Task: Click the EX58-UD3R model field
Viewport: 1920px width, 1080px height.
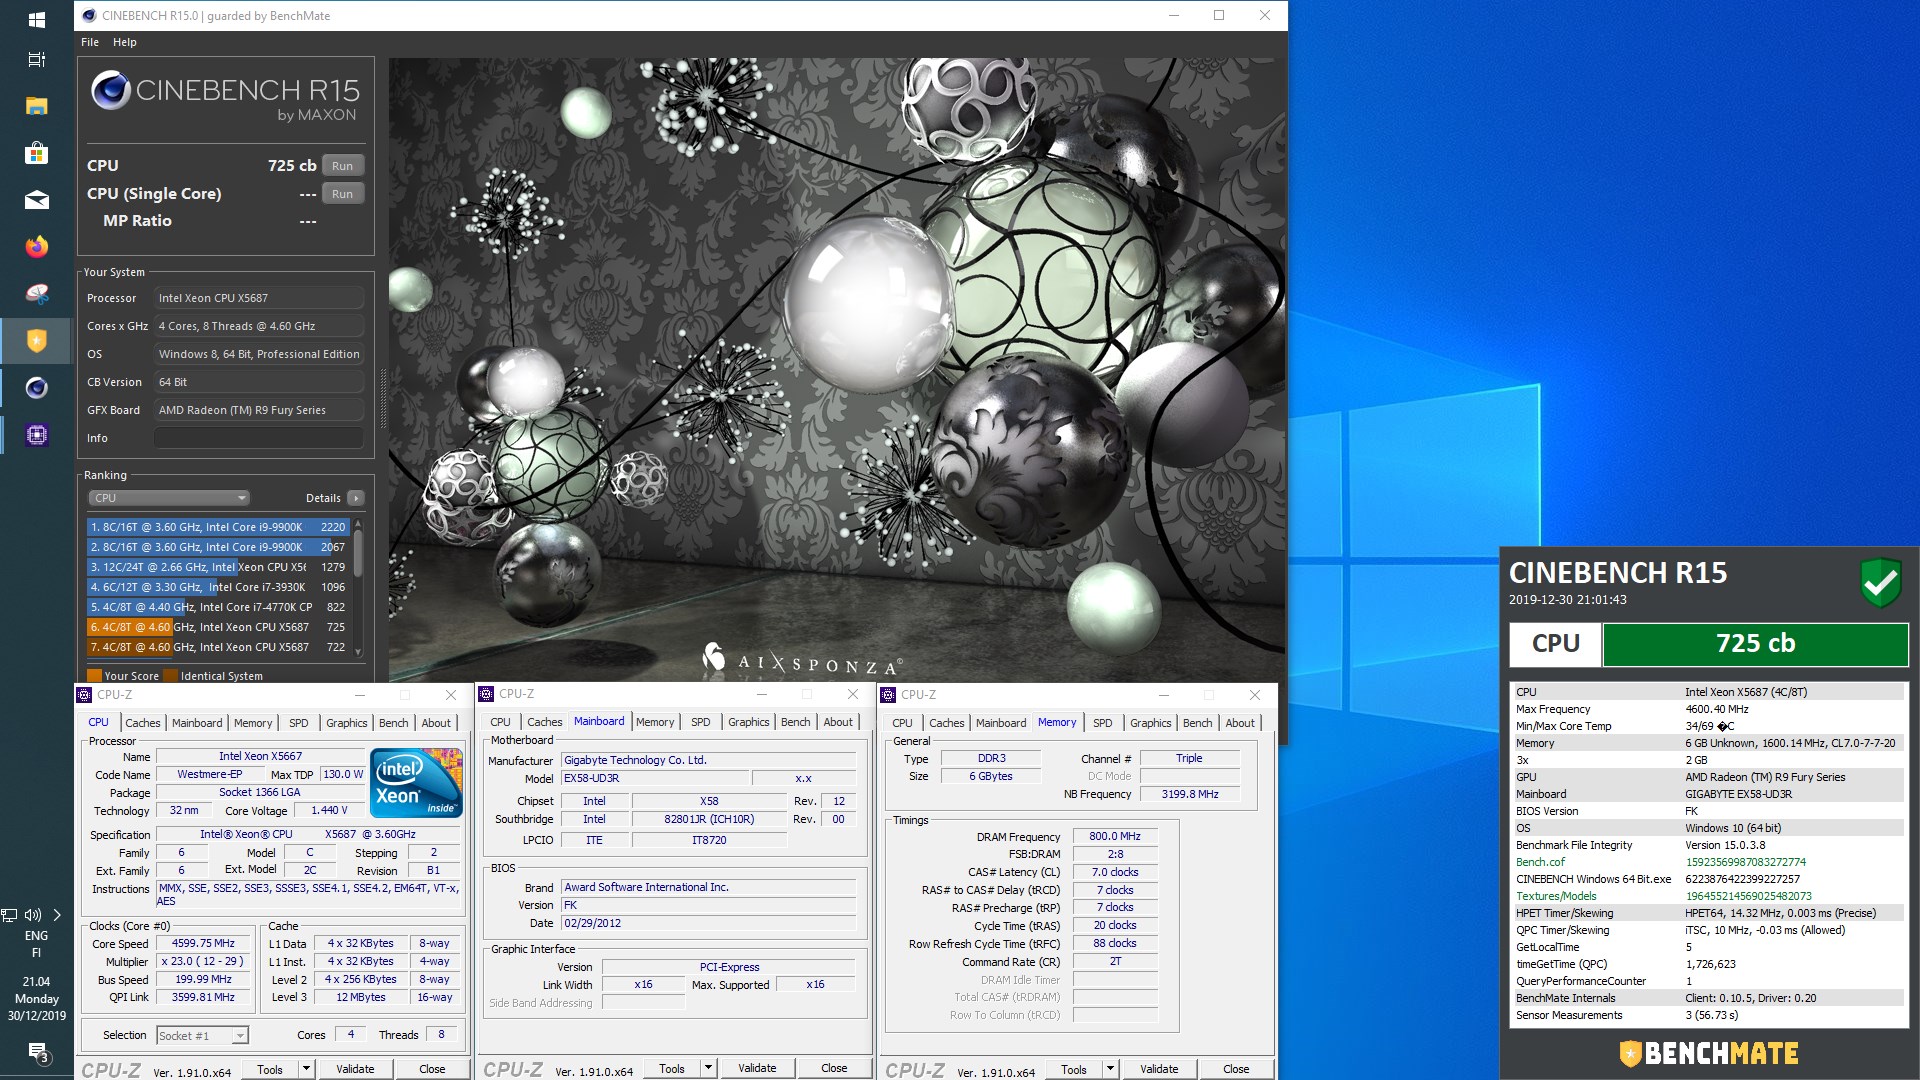Action: pos(654,778)
